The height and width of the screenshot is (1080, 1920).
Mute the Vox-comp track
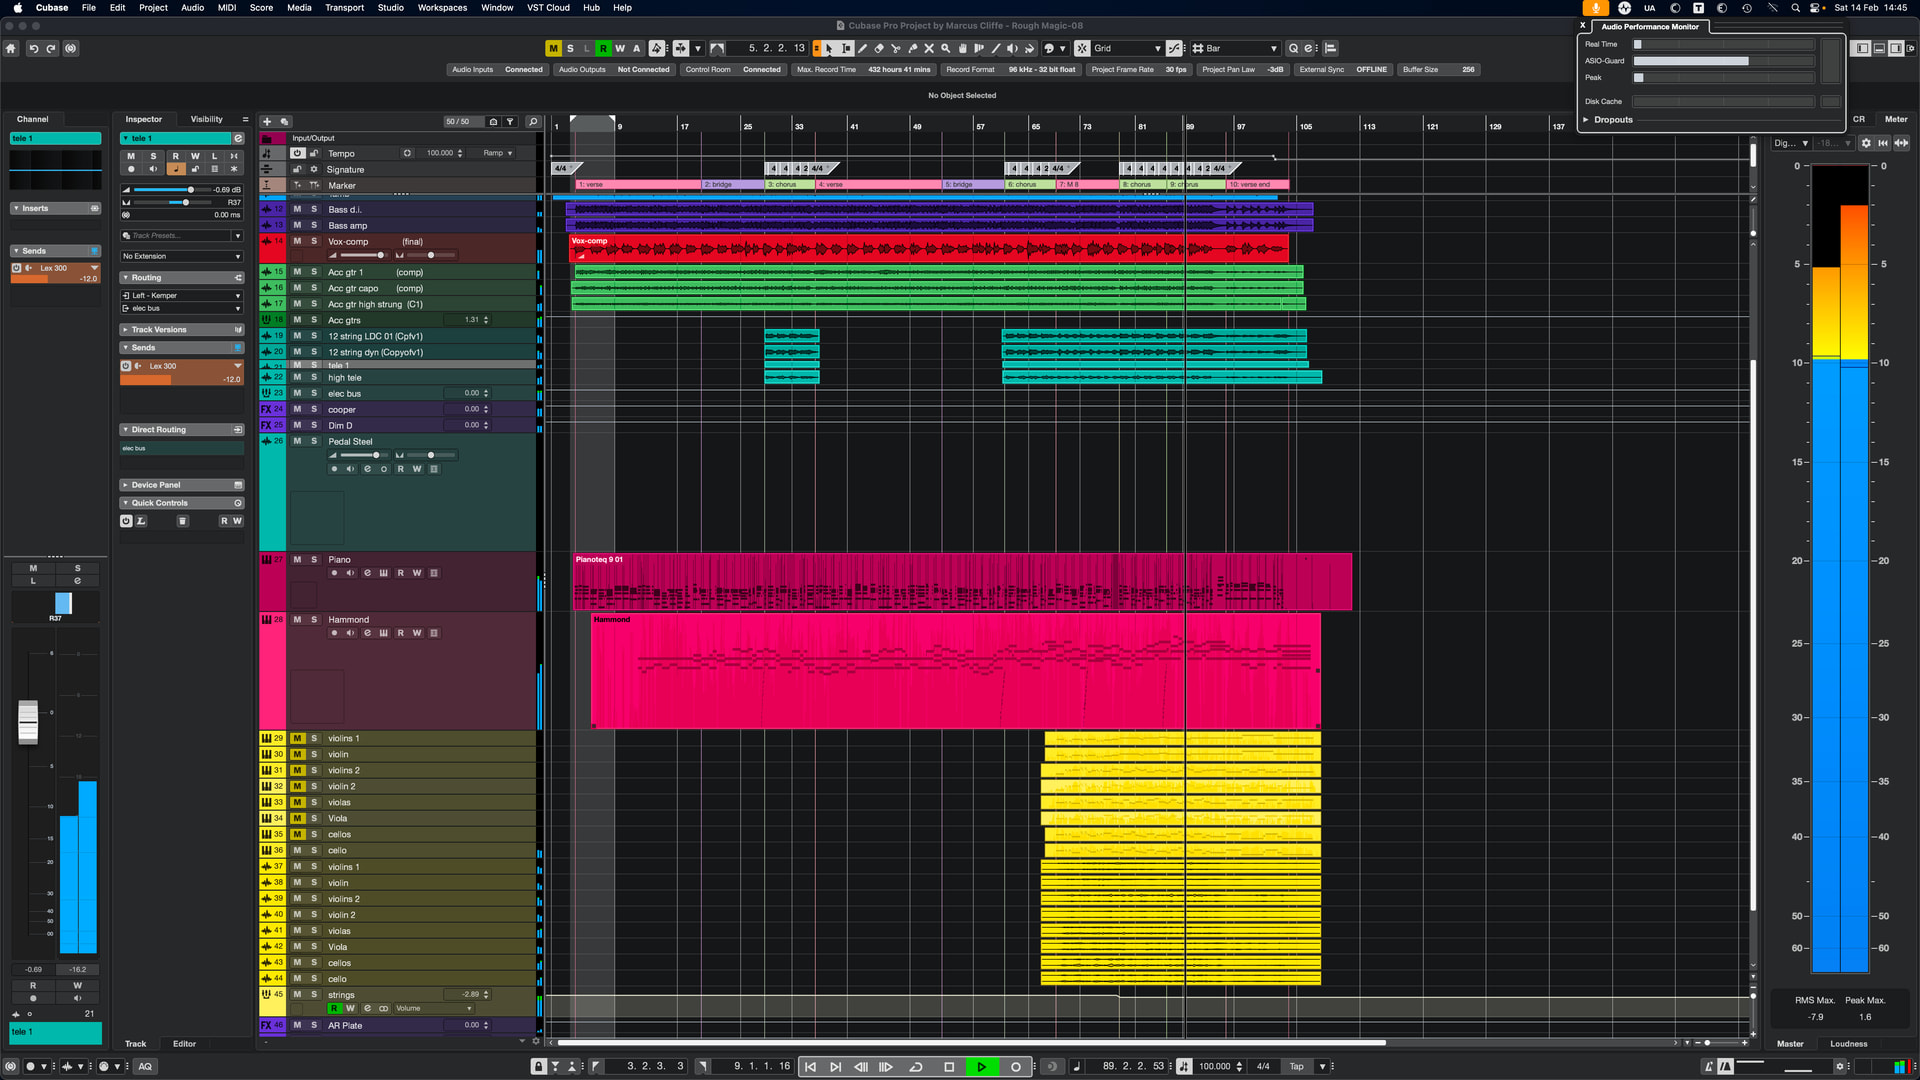297,241
